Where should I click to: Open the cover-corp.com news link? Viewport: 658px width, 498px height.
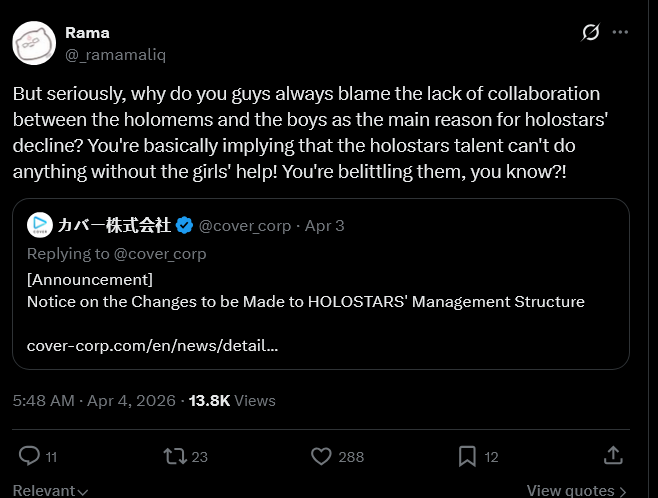tap(152, 346)
